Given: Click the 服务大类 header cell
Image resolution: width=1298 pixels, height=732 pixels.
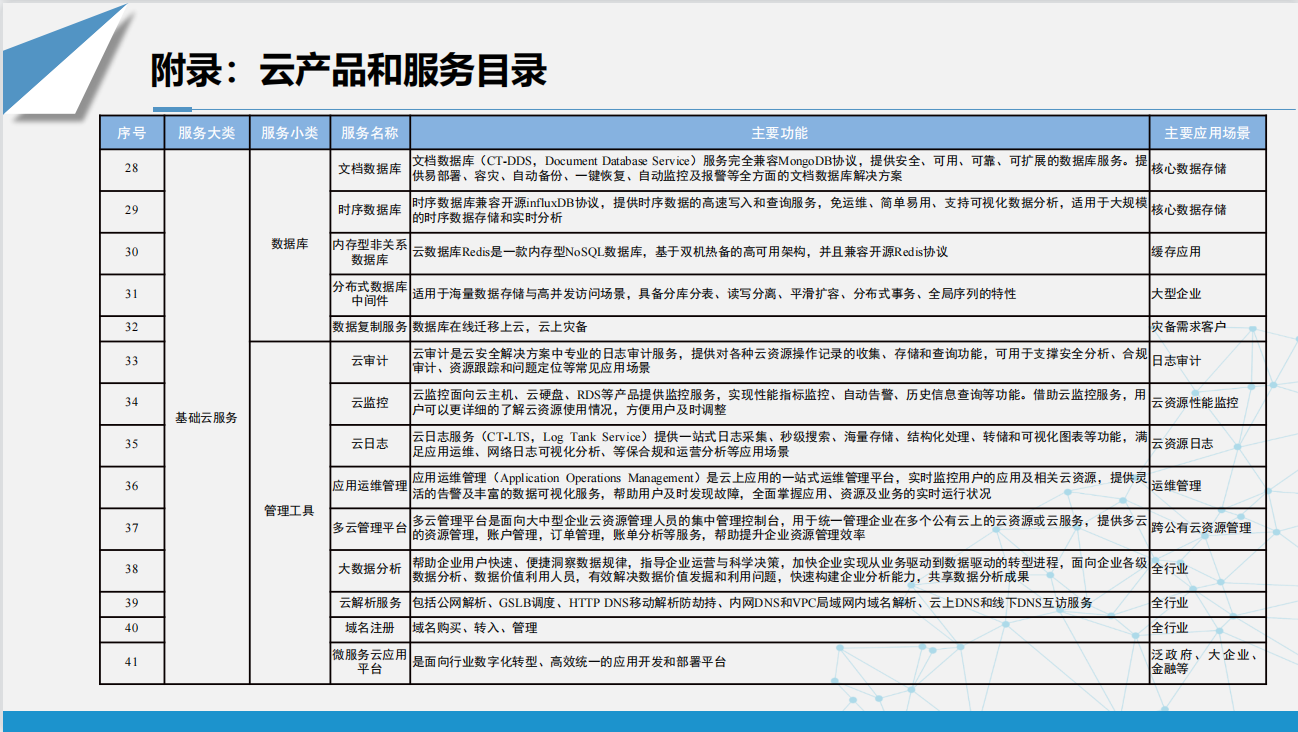Looking at the screenshot, I should click(x=206, y=133).
